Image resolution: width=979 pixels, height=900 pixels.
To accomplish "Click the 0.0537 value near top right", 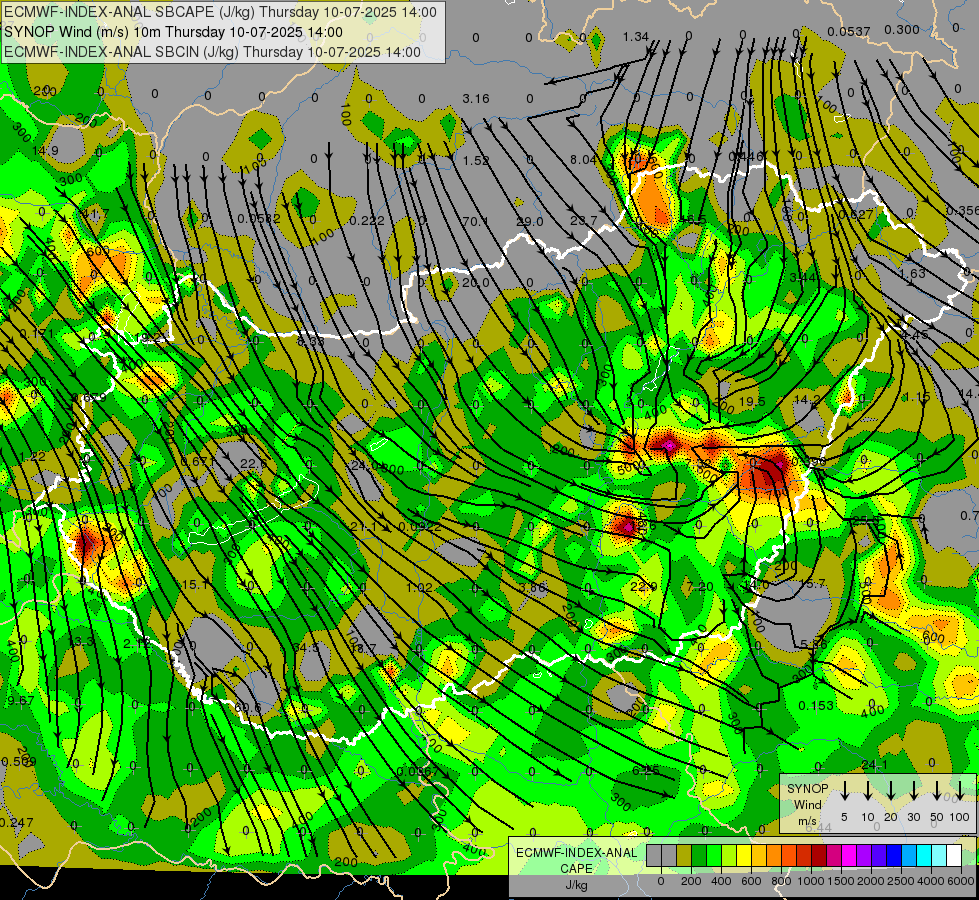I will tap(849, 32).
